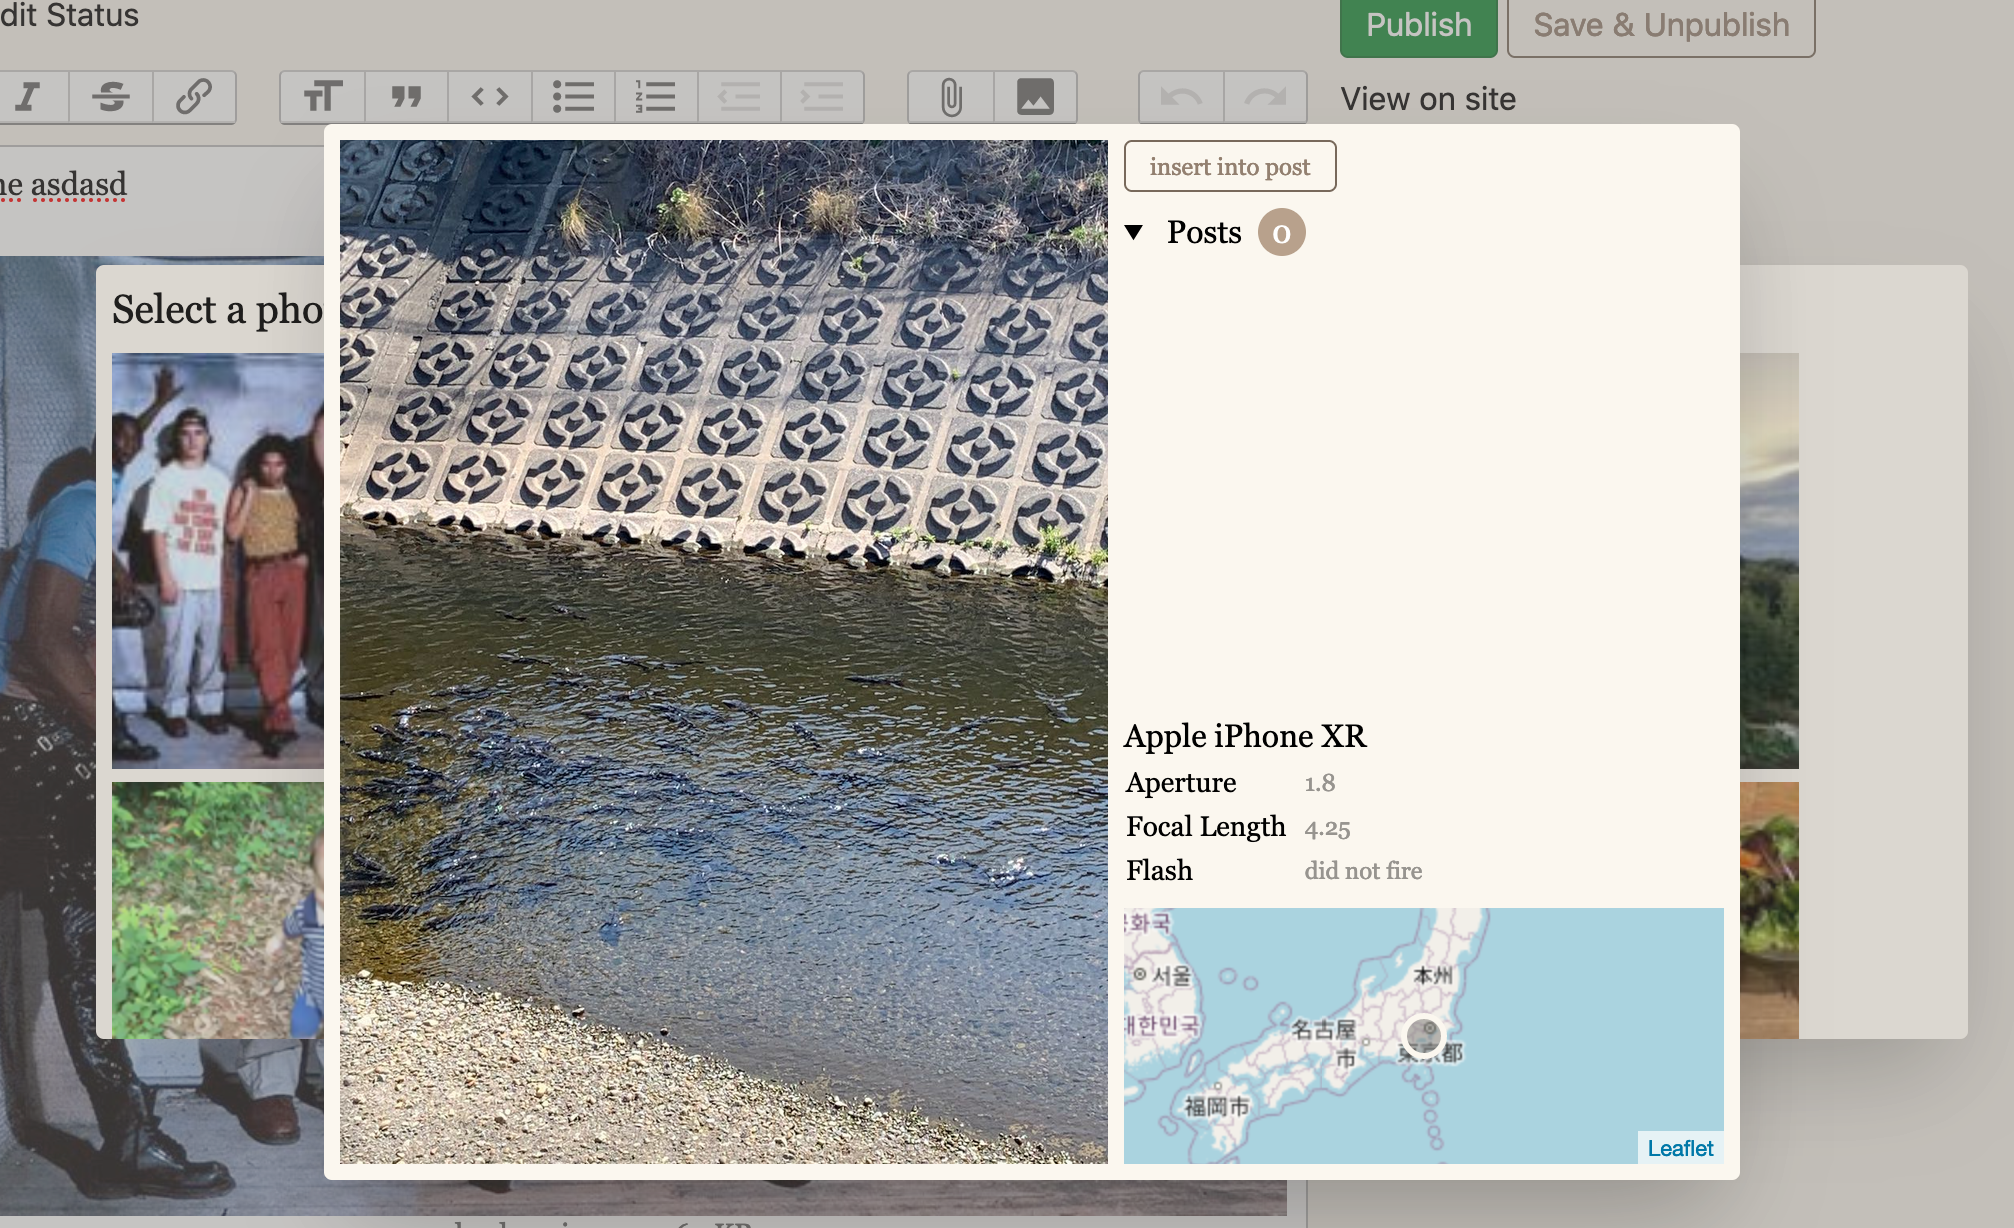Image resolution: width=2014 pixels, height=1228 pixels.
Task: Click the undo arrow button
Action: 1181,97
